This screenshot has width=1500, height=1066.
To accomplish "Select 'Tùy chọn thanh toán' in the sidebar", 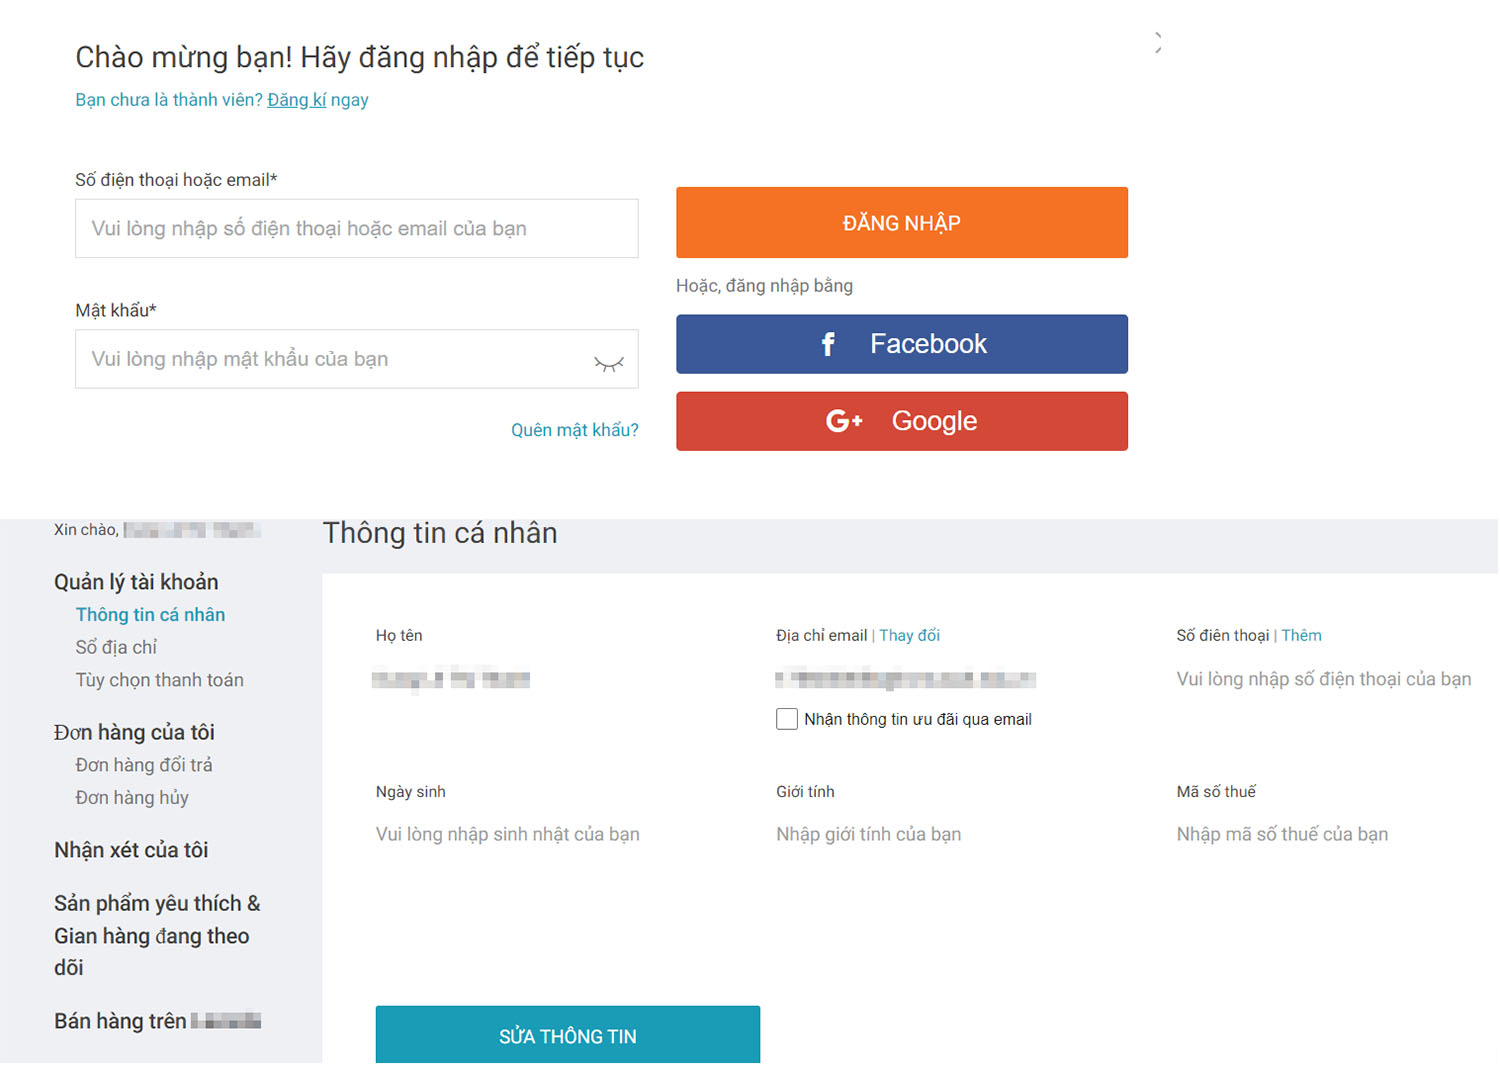I will (x=159, y=679).
